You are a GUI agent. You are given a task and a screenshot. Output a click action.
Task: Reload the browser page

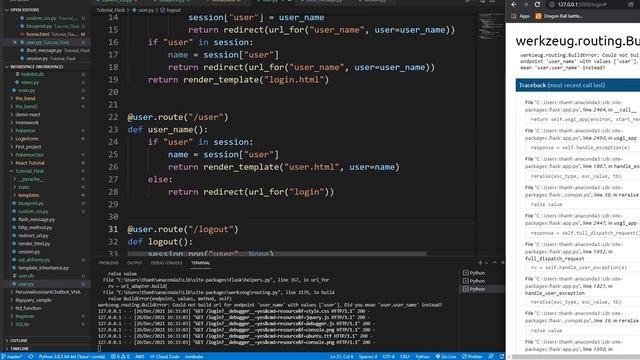[538, 4]
